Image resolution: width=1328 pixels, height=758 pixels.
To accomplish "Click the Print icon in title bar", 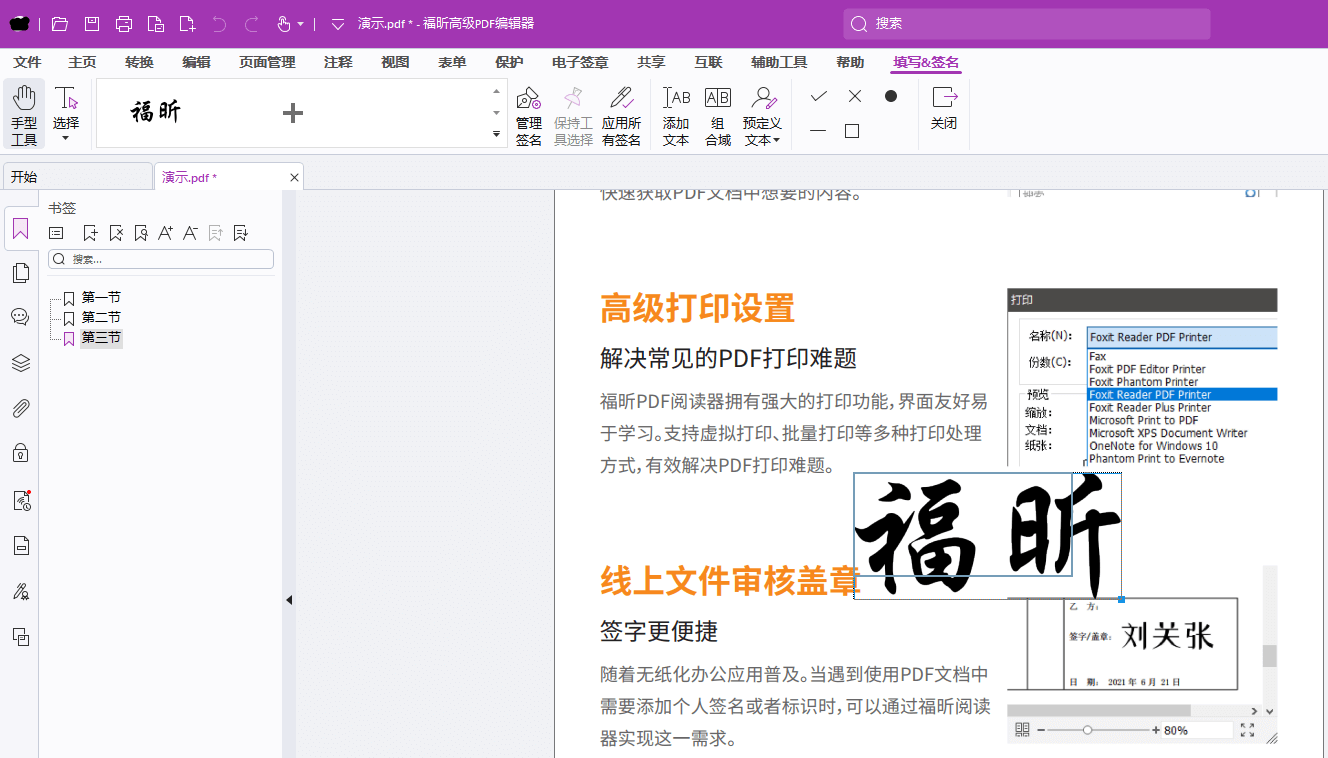I will point(123,23).
